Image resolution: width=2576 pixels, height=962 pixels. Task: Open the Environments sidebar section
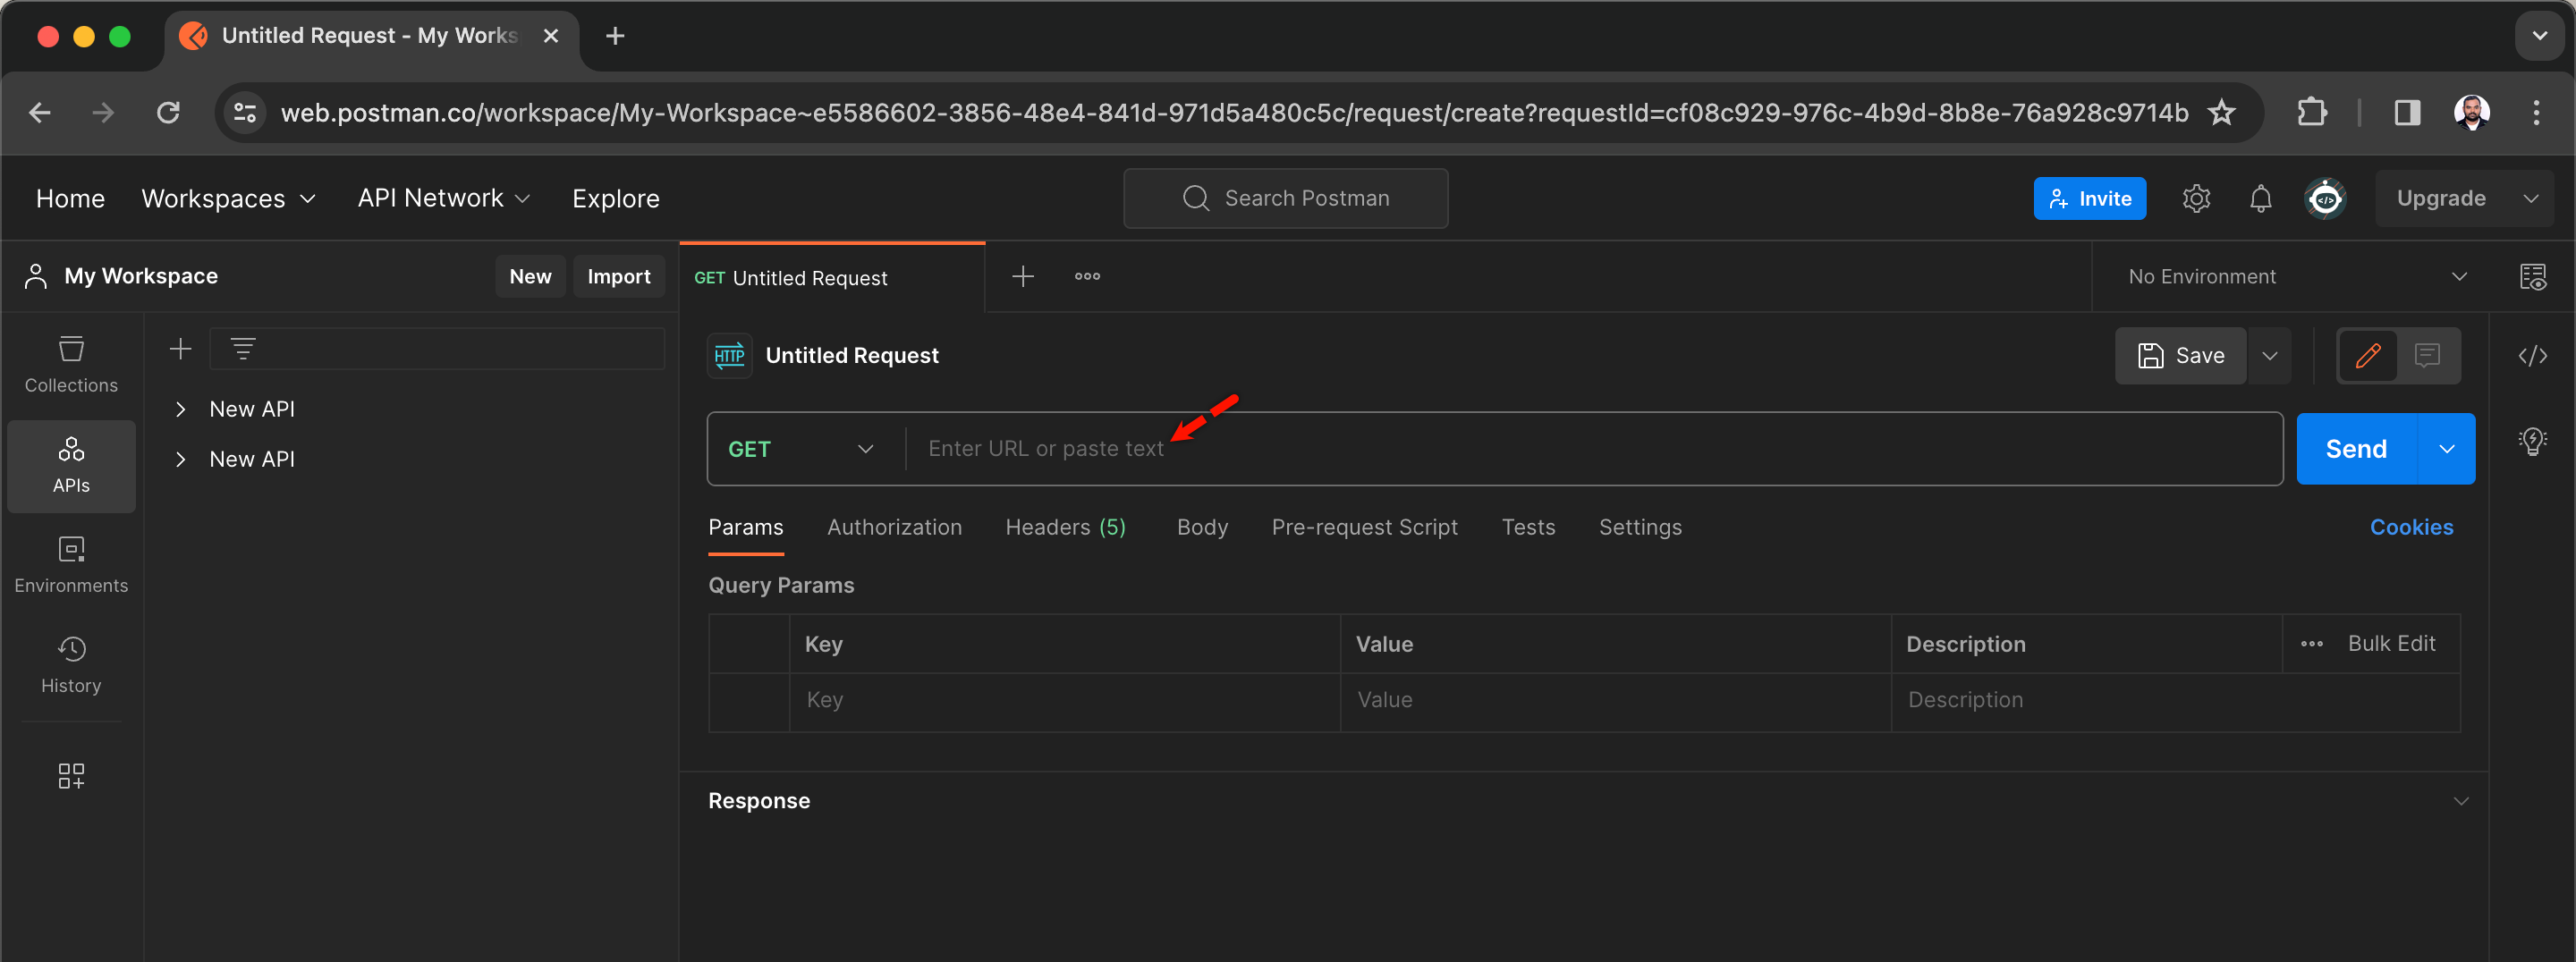(x=71, y=565)
